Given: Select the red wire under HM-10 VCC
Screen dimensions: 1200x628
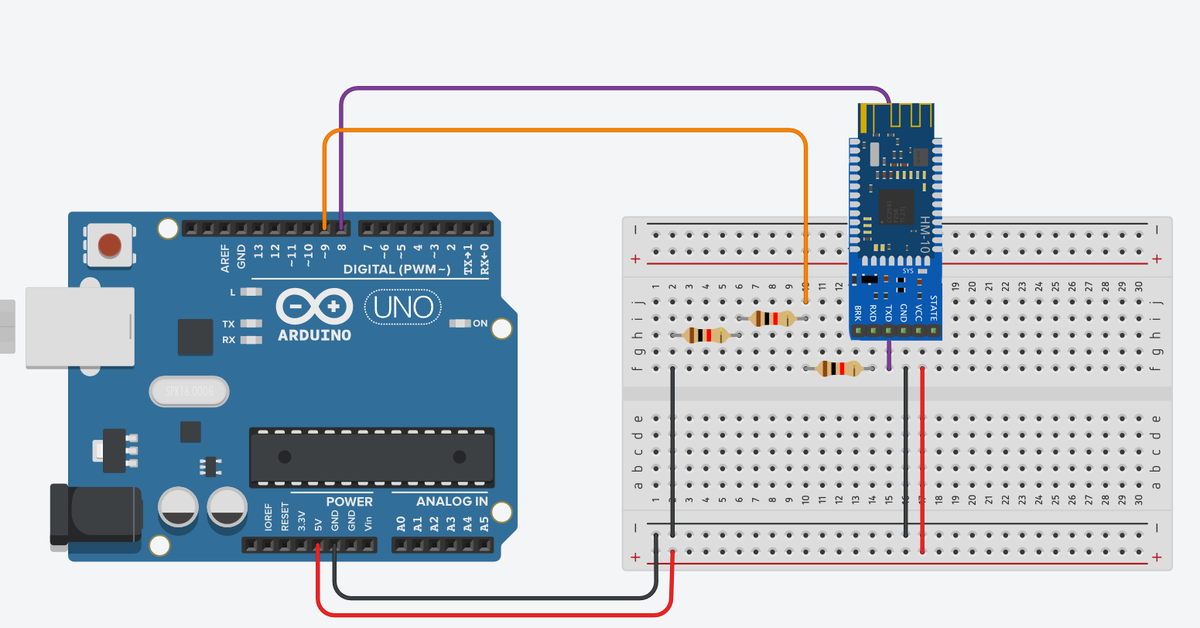Looking at the screenshot, I should [922, 460].
